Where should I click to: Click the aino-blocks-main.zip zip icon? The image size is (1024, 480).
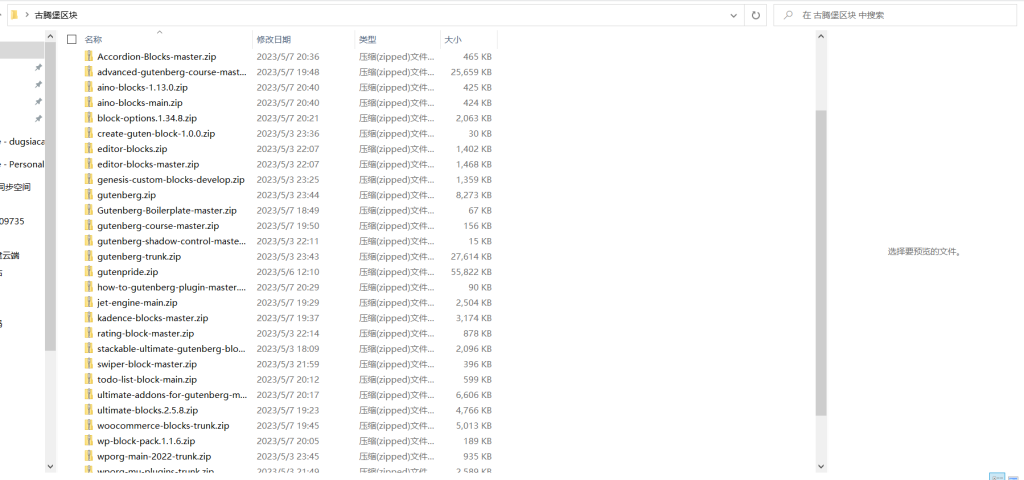pyautogui.click(x=89, y=103)
